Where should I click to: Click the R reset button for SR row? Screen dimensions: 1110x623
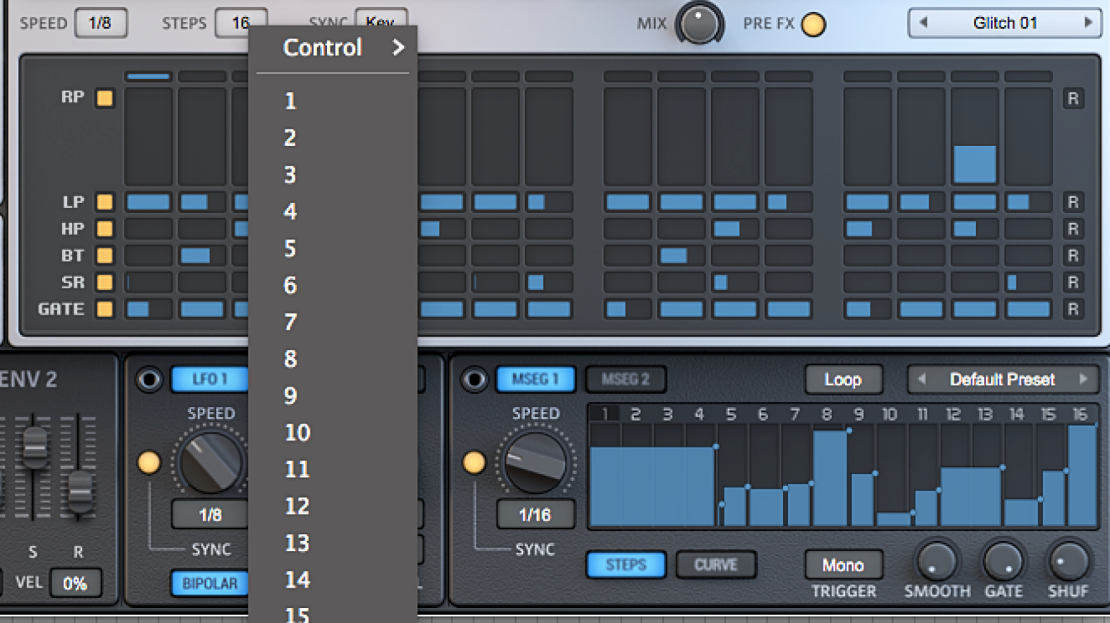click(x=1073, y=282)
